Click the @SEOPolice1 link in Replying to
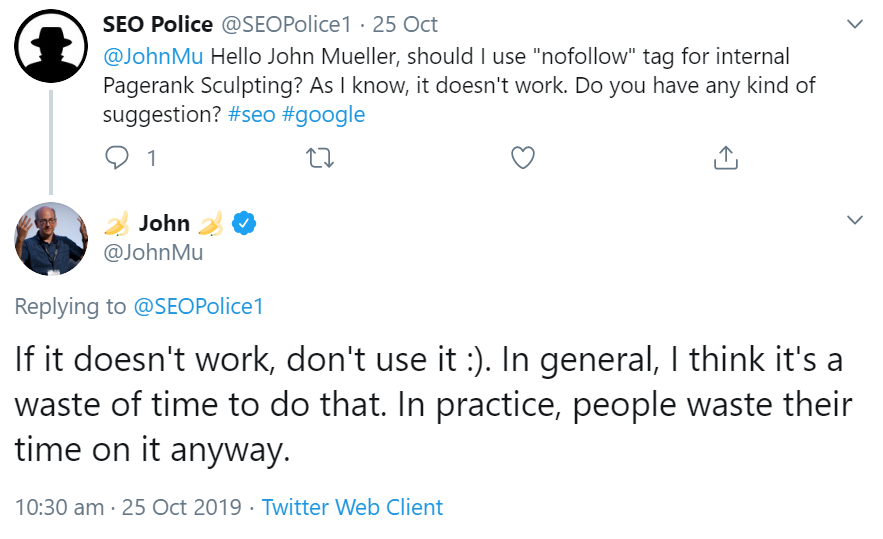Screen dimensions: 883x539 point(198,306)
